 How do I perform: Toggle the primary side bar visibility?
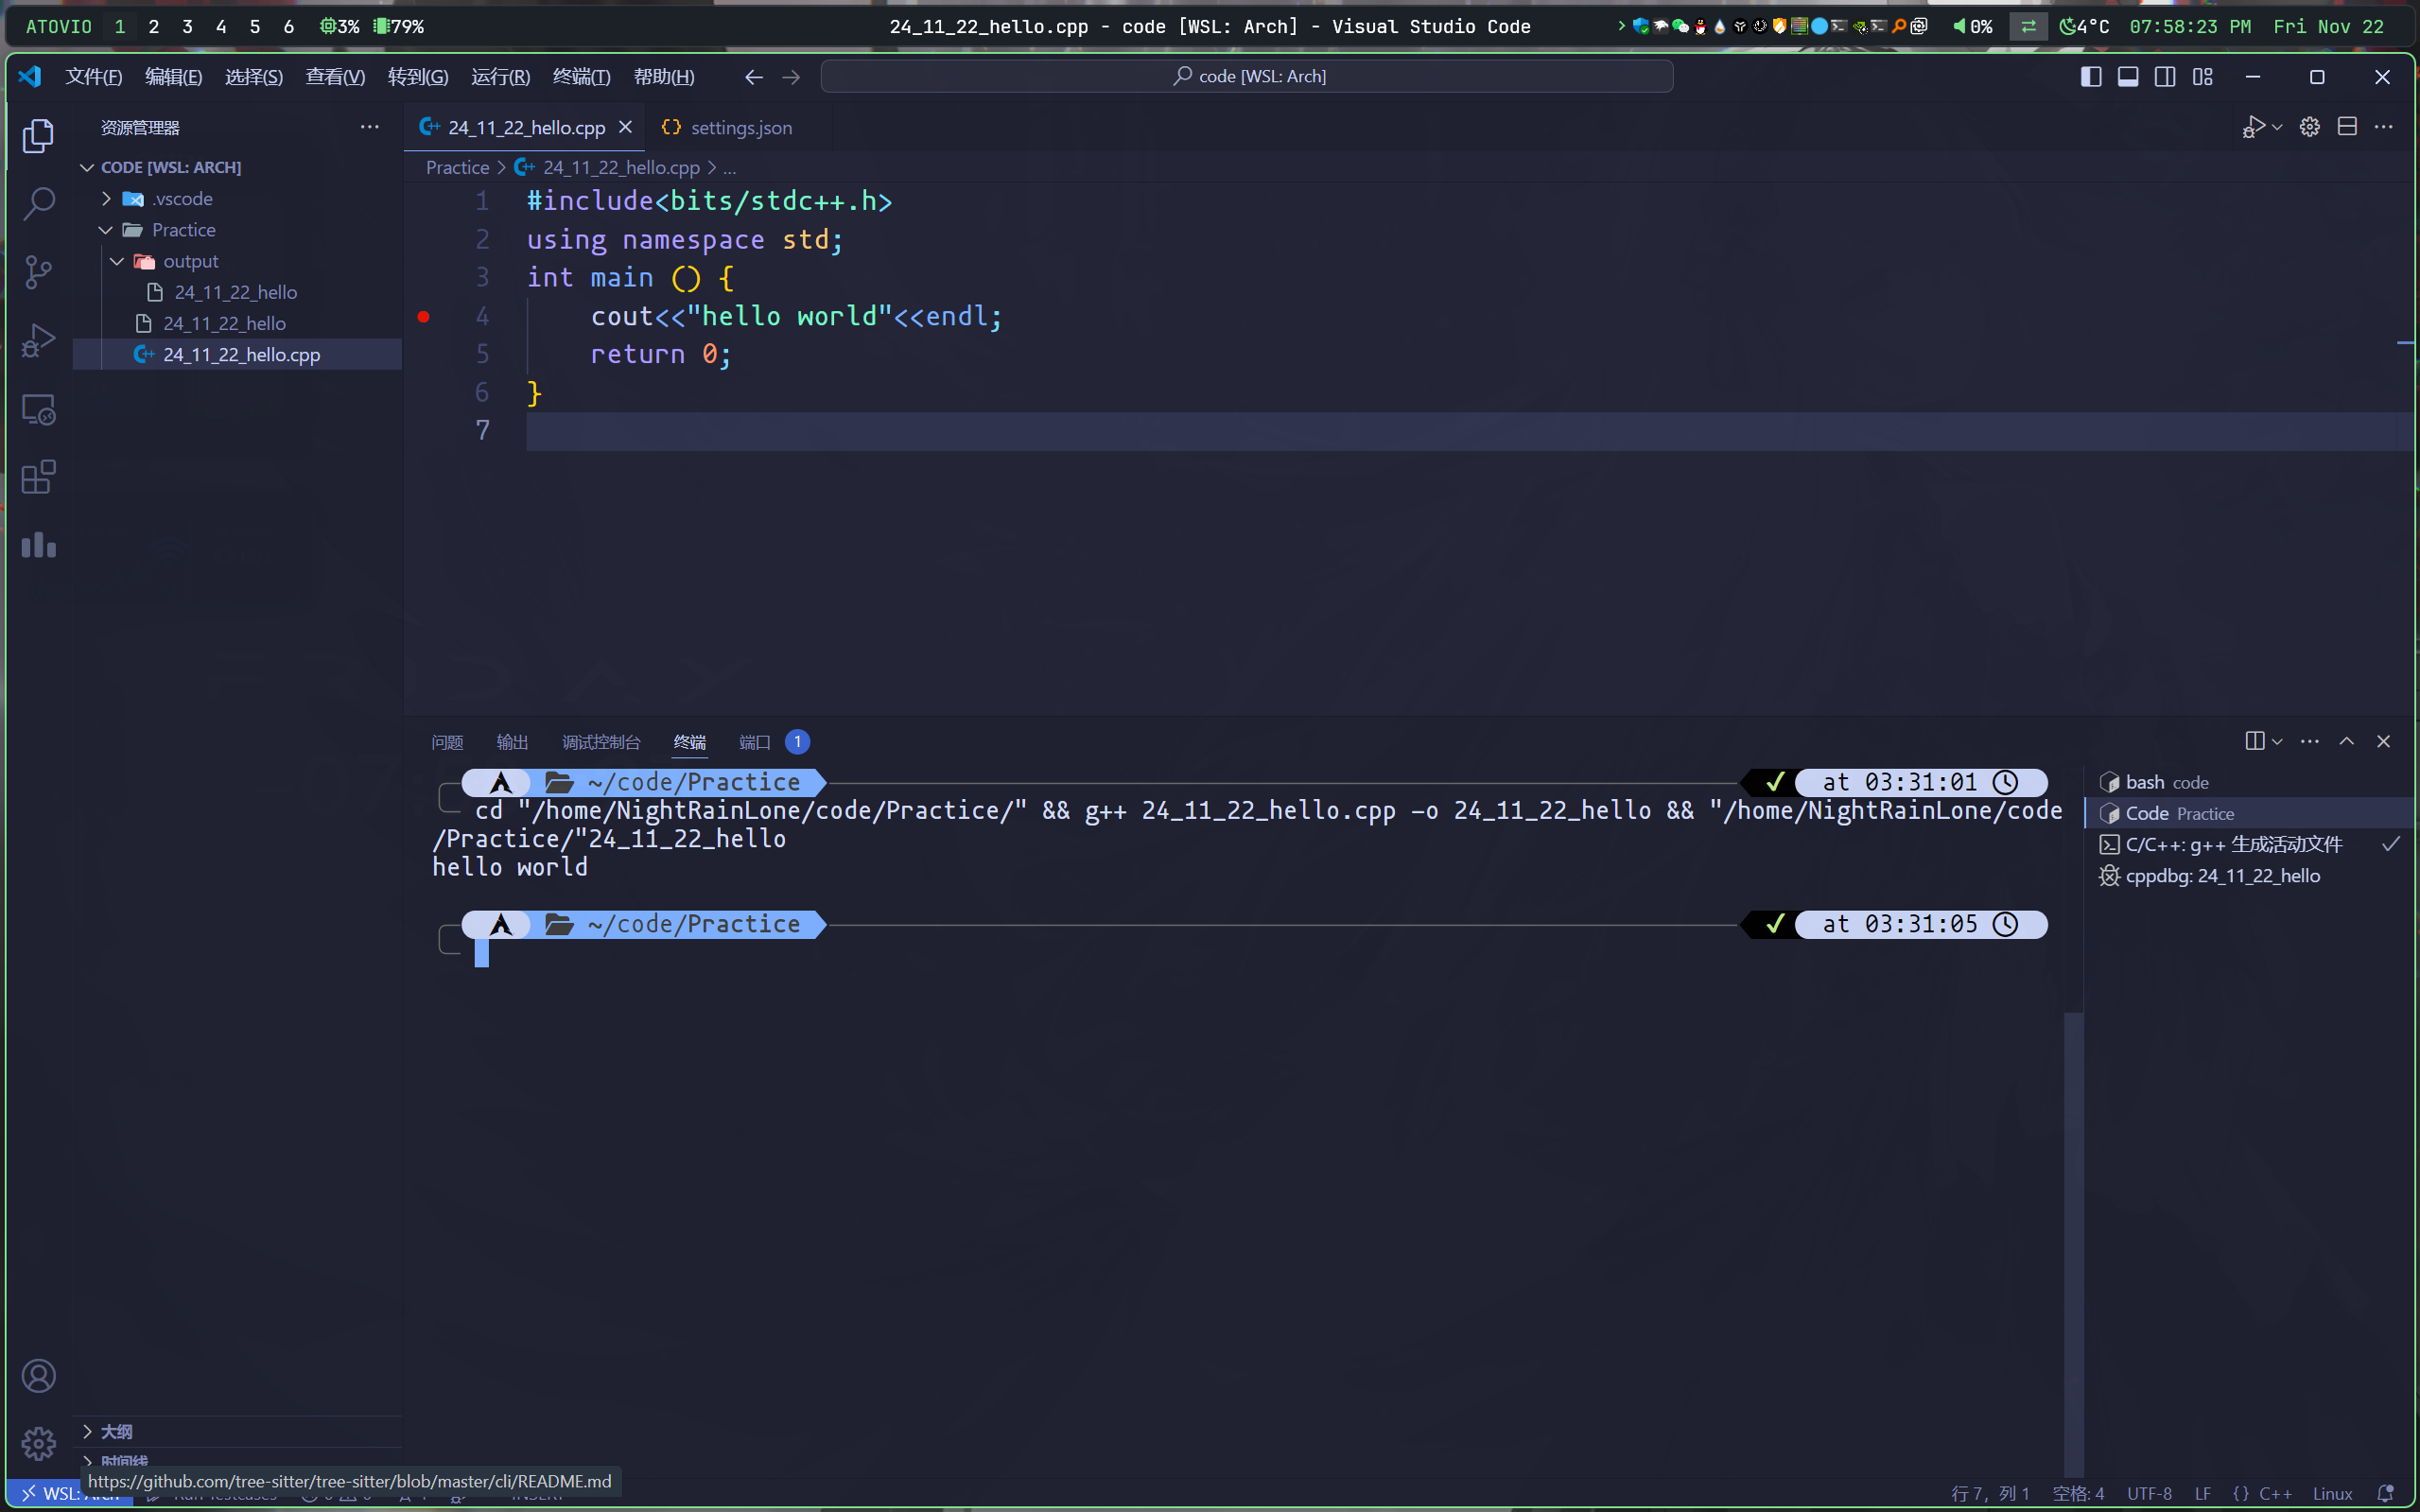(2090, 77)
